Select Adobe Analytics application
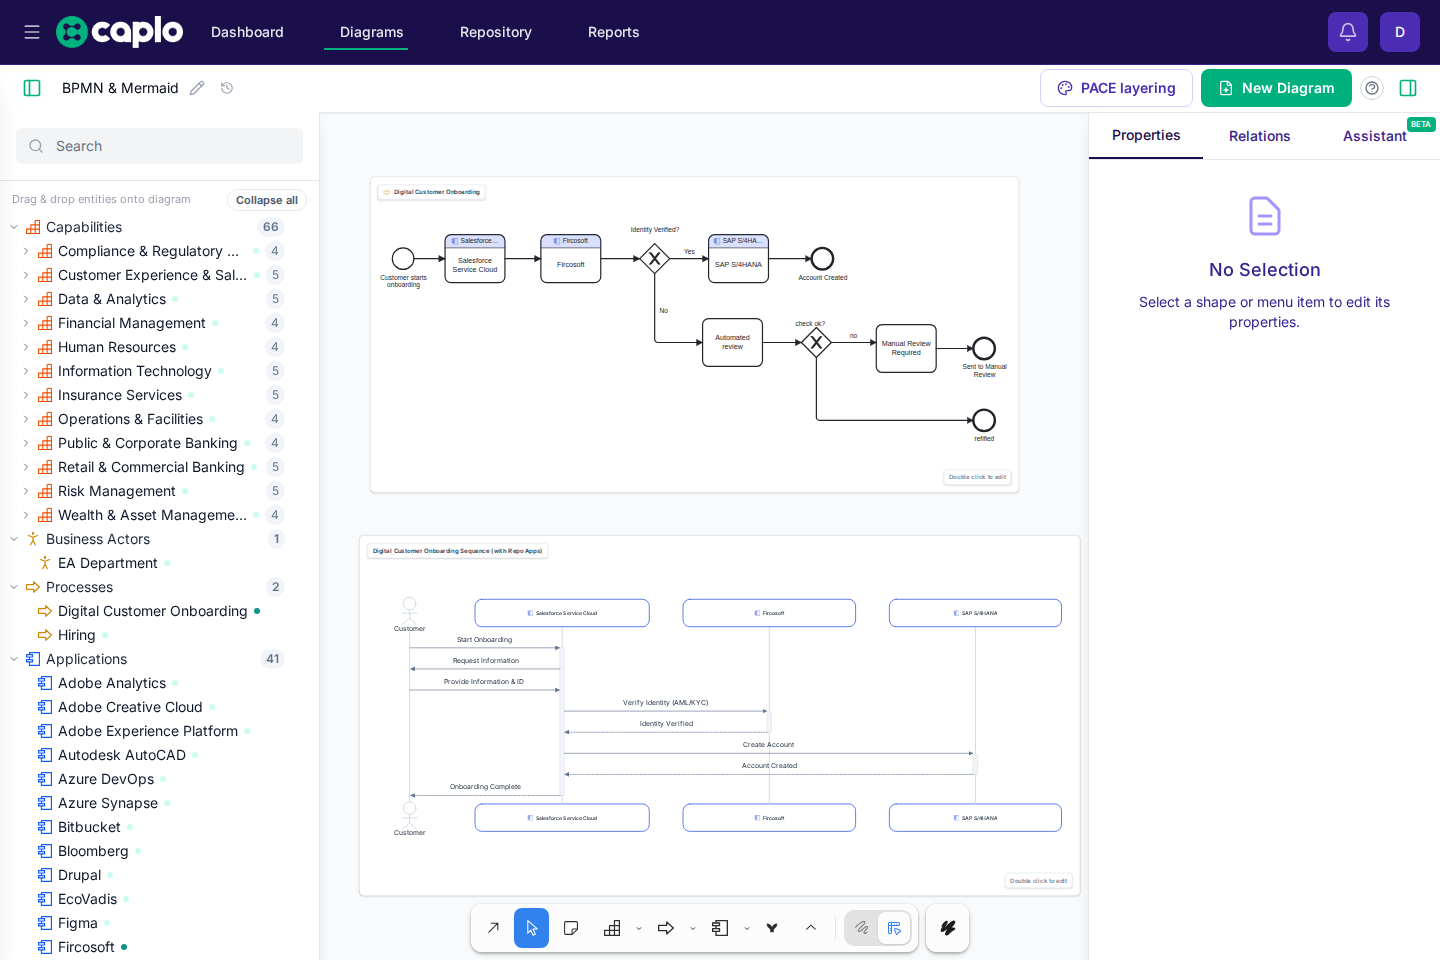This screenshot has width=1440, height=960. coord(112,683)
